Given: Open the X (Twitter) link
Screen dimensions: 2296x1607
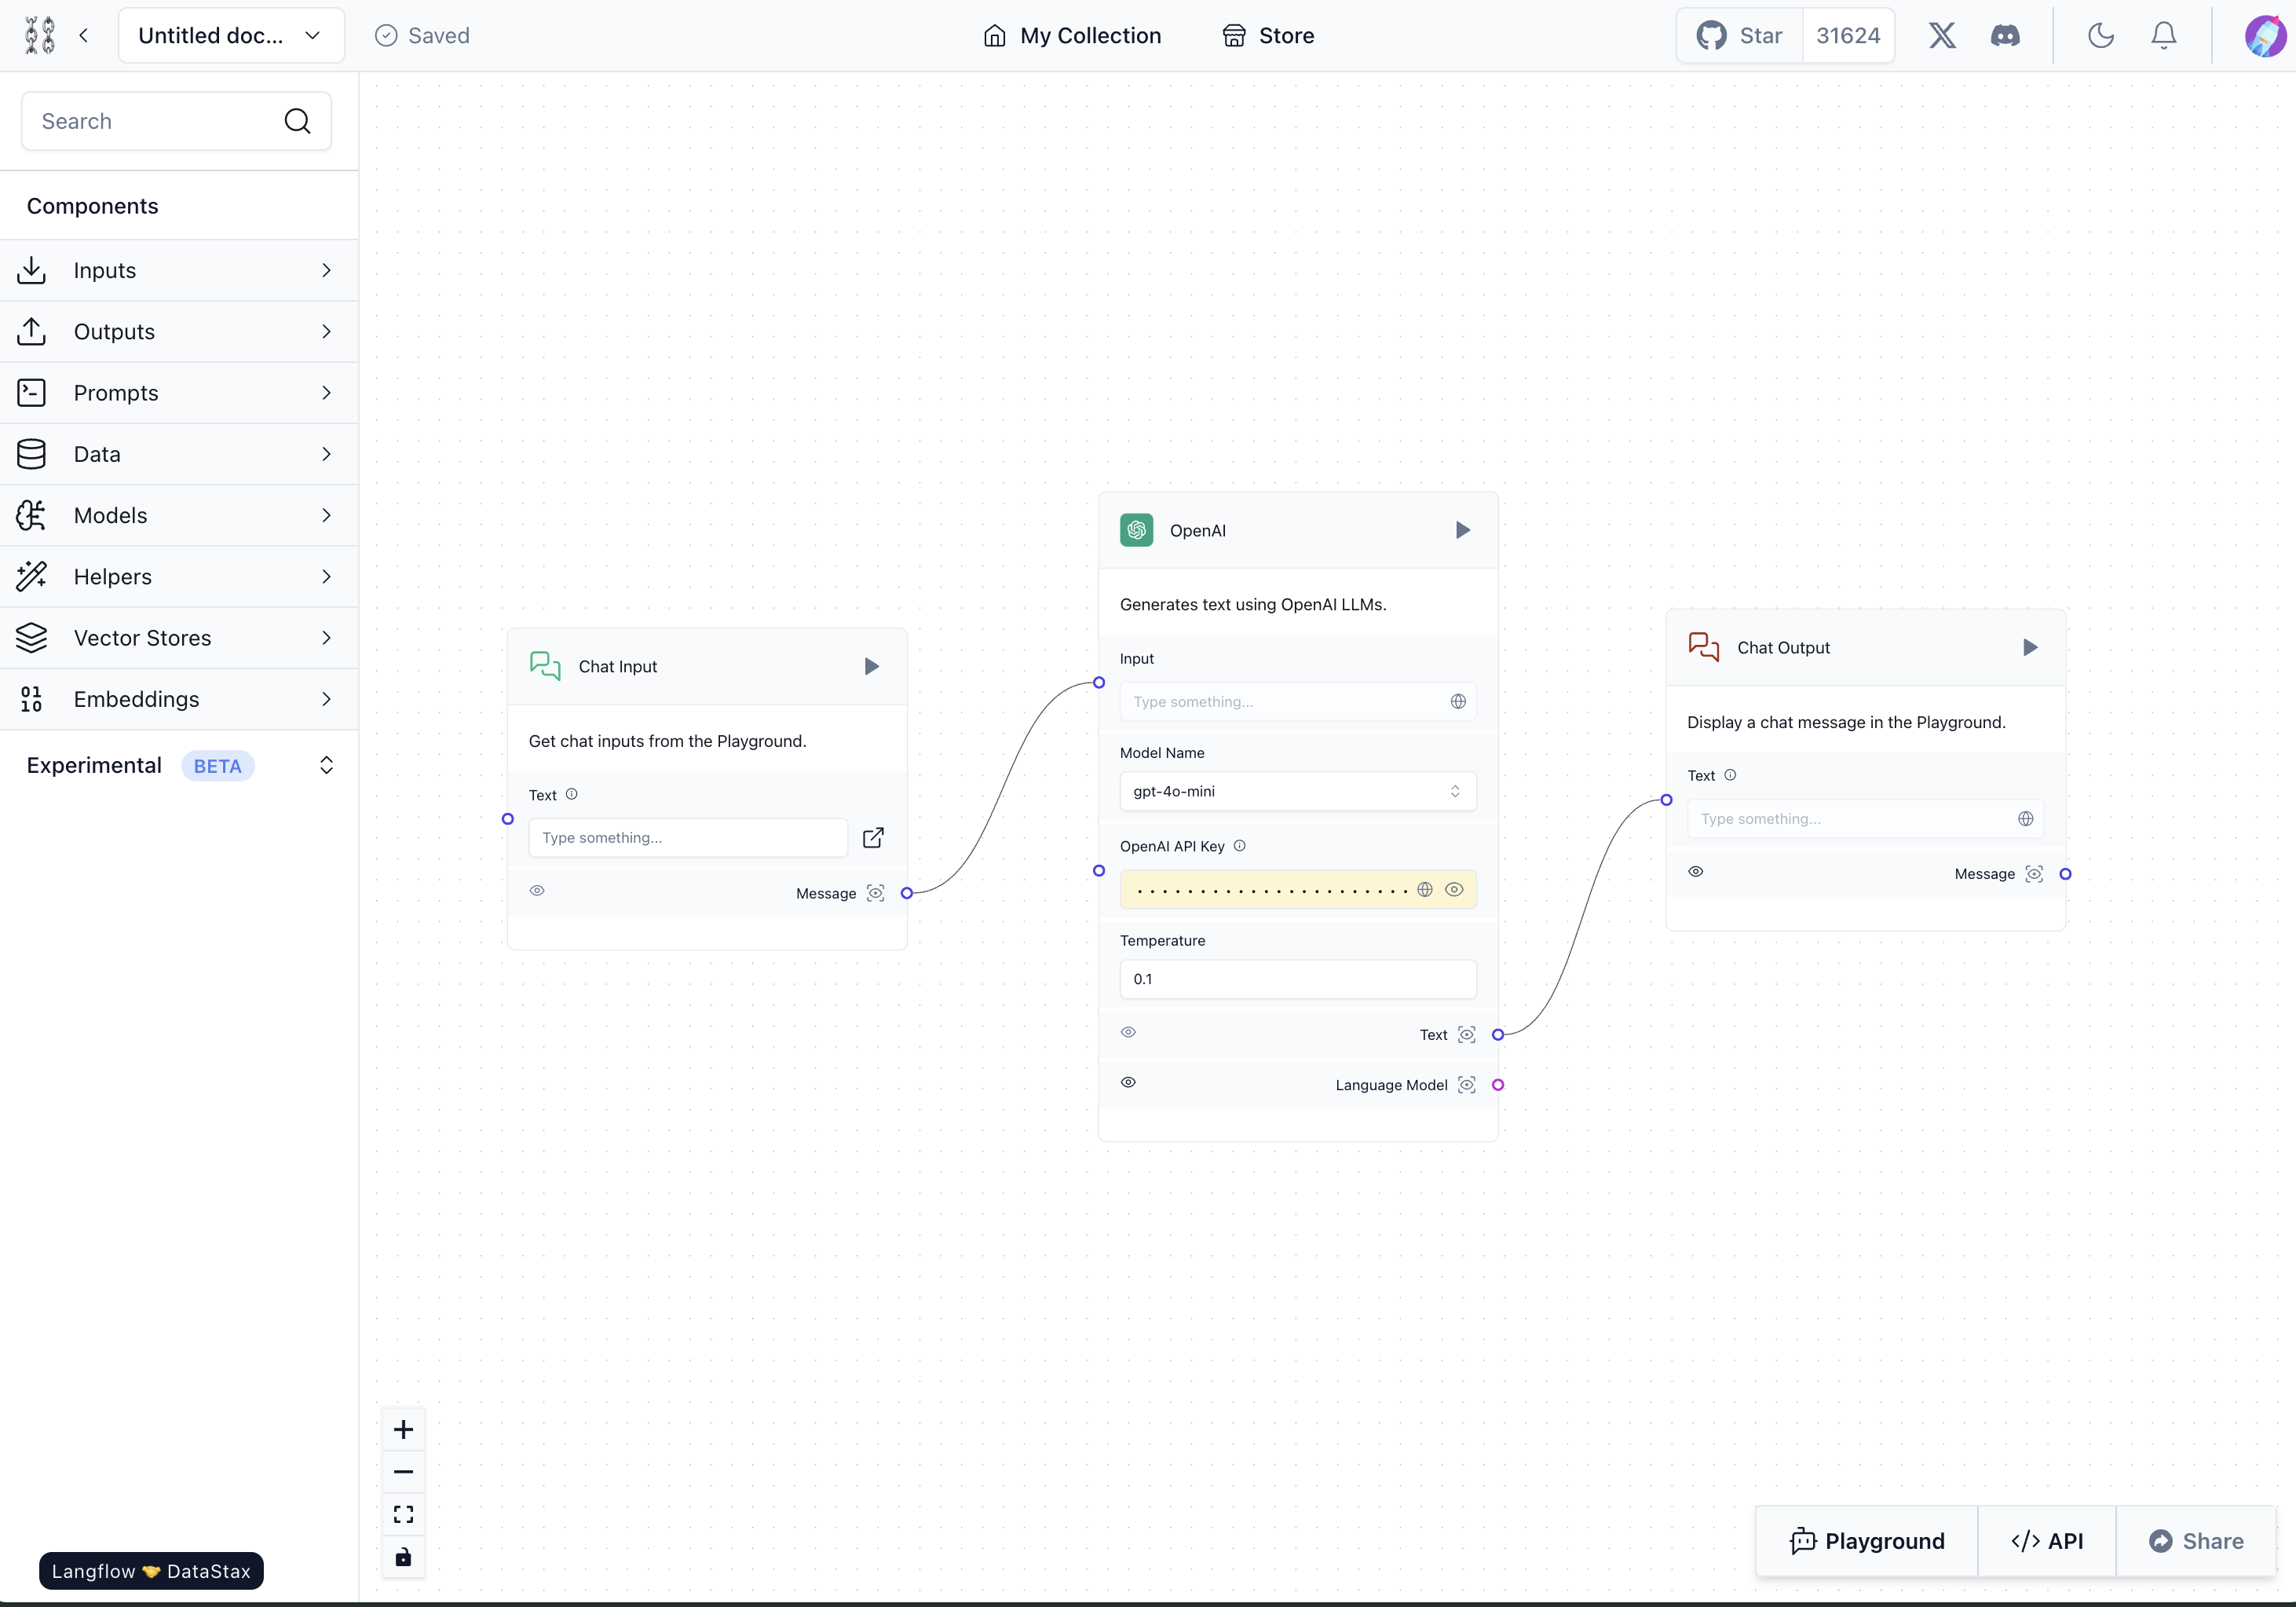Looking at the screenshot, I should point(1942,35).
